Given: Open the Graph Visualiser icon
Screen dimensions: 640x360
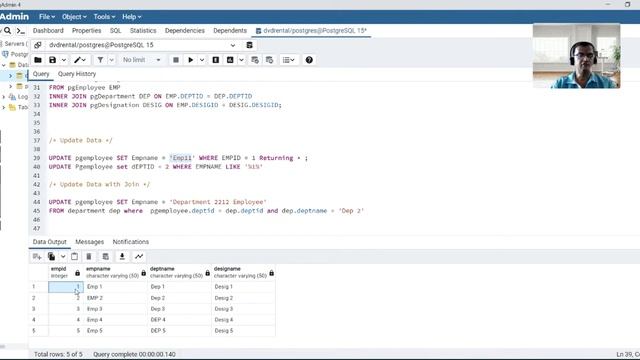Looking at the screenshot, I should click(x=139, y=256).
